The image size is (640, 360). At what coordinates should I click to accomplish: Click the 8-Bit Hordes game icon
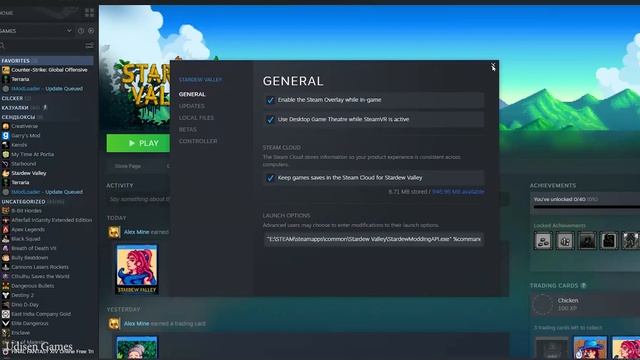pyautogui.click(x=6, y=211)
